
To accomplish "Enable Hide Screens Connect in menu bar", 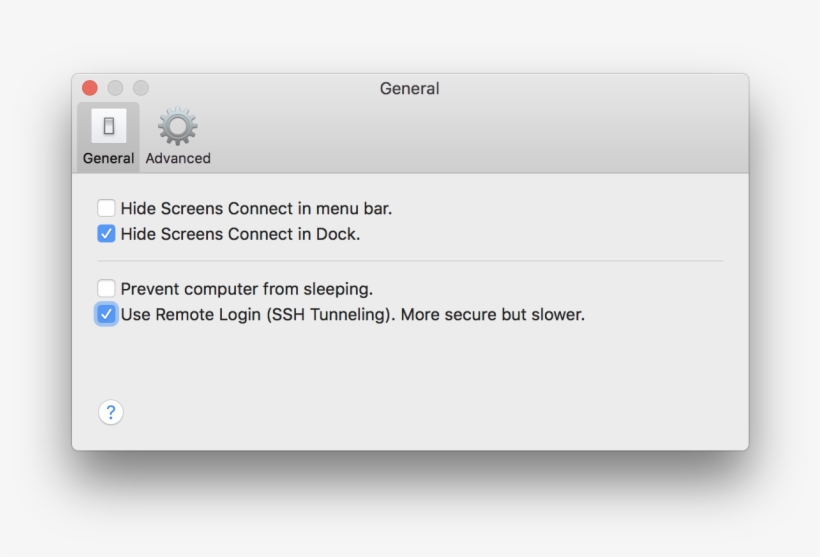I will 106,208.
